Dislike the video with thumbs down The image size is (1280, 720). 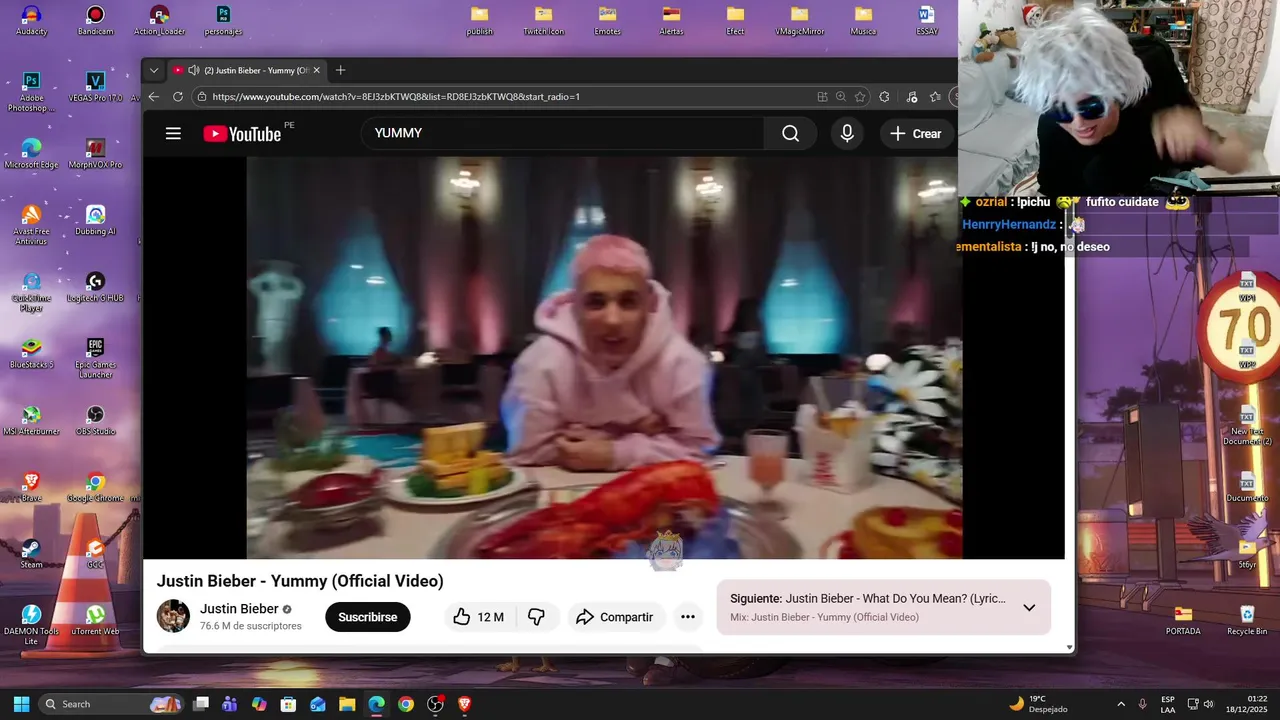pos(536,617)
